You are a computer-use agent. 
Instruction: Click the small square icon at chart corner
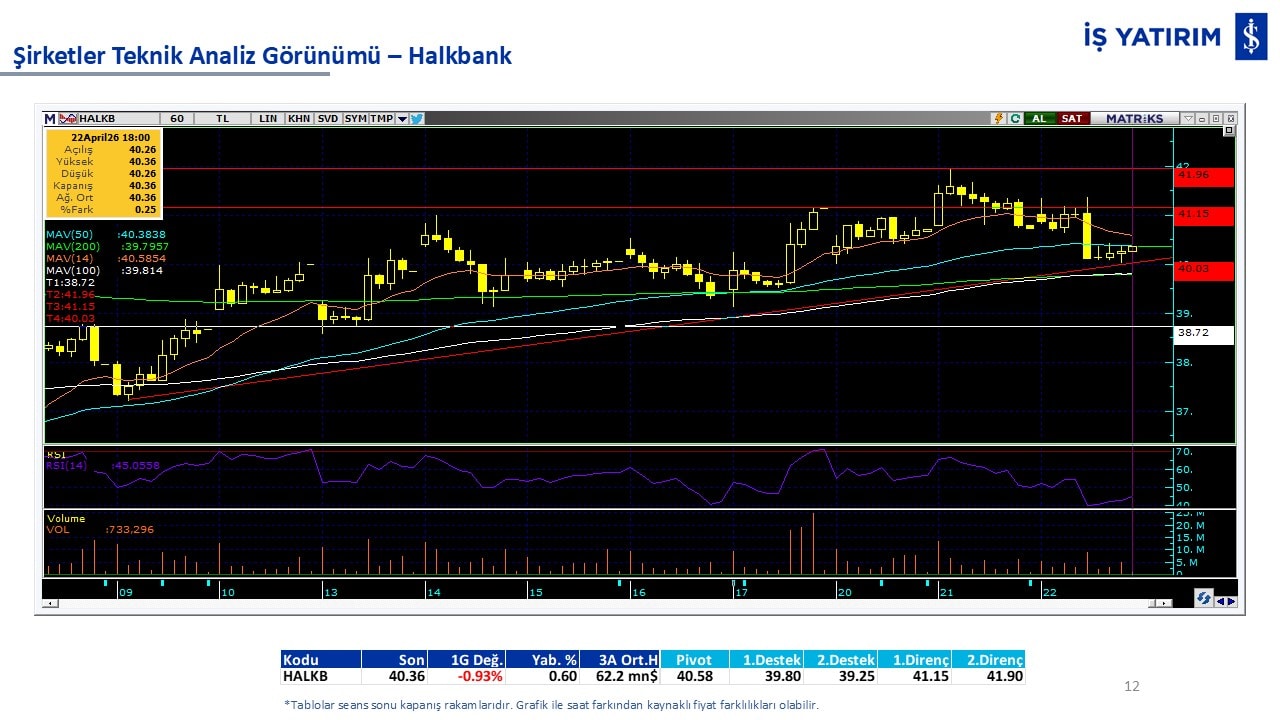click(x=1229, y=131)
